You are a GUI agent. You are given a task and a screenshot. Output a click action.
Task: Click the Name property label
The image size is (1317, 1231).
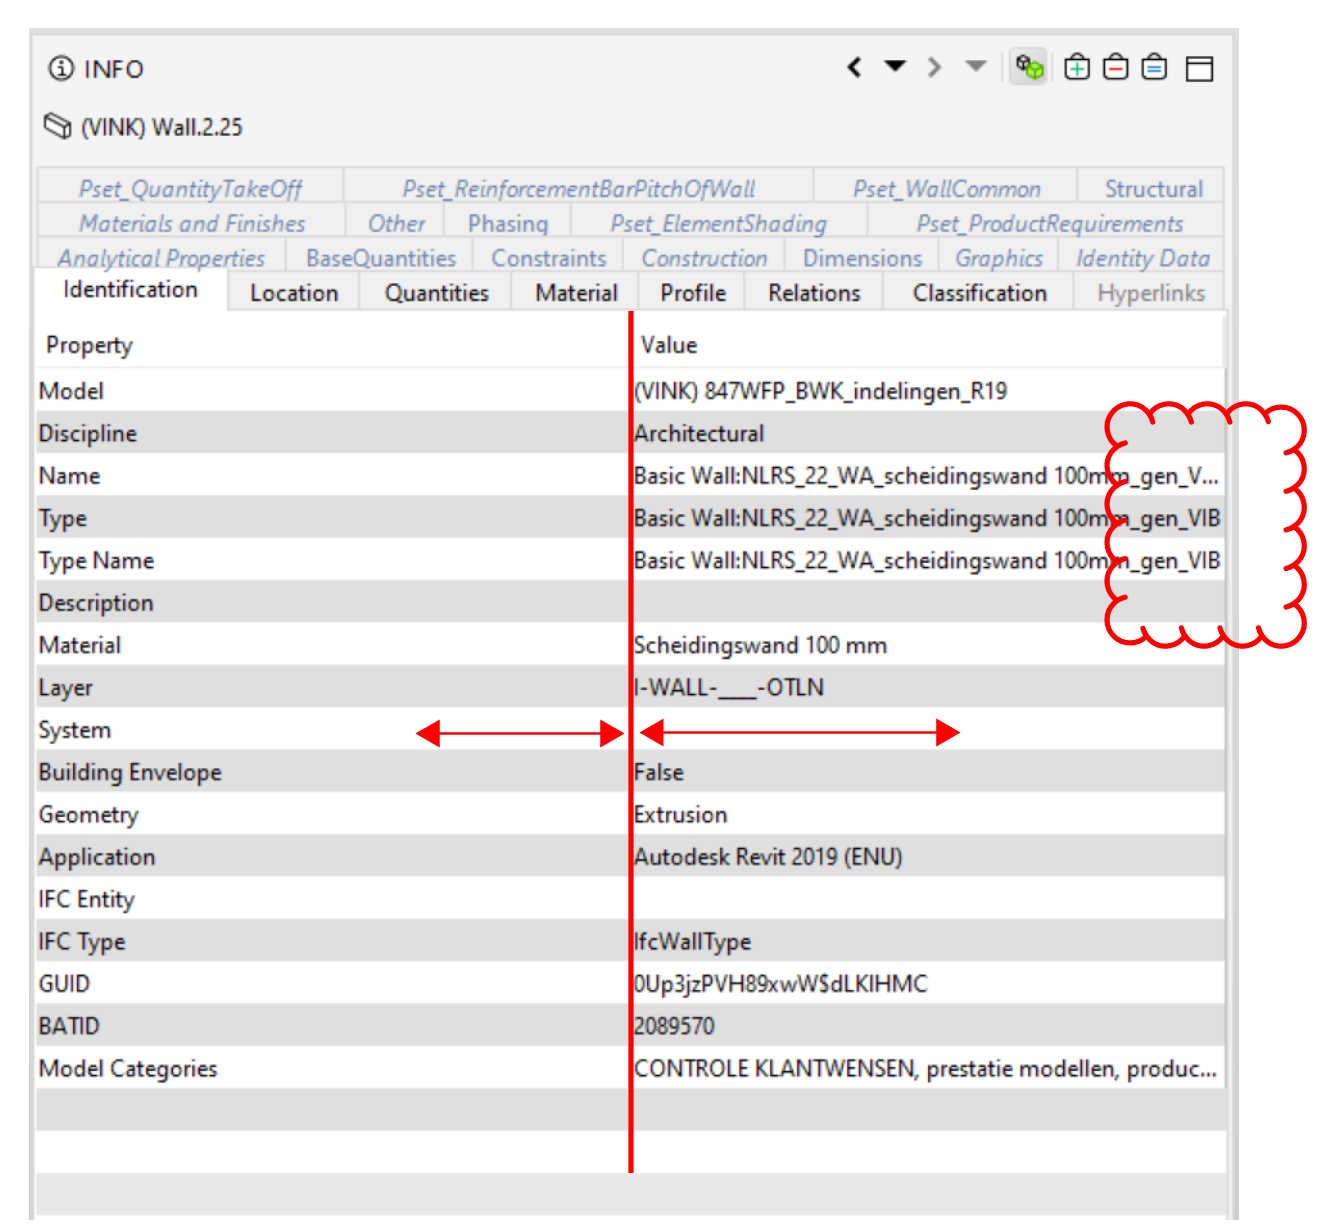[x=69, y=476]
